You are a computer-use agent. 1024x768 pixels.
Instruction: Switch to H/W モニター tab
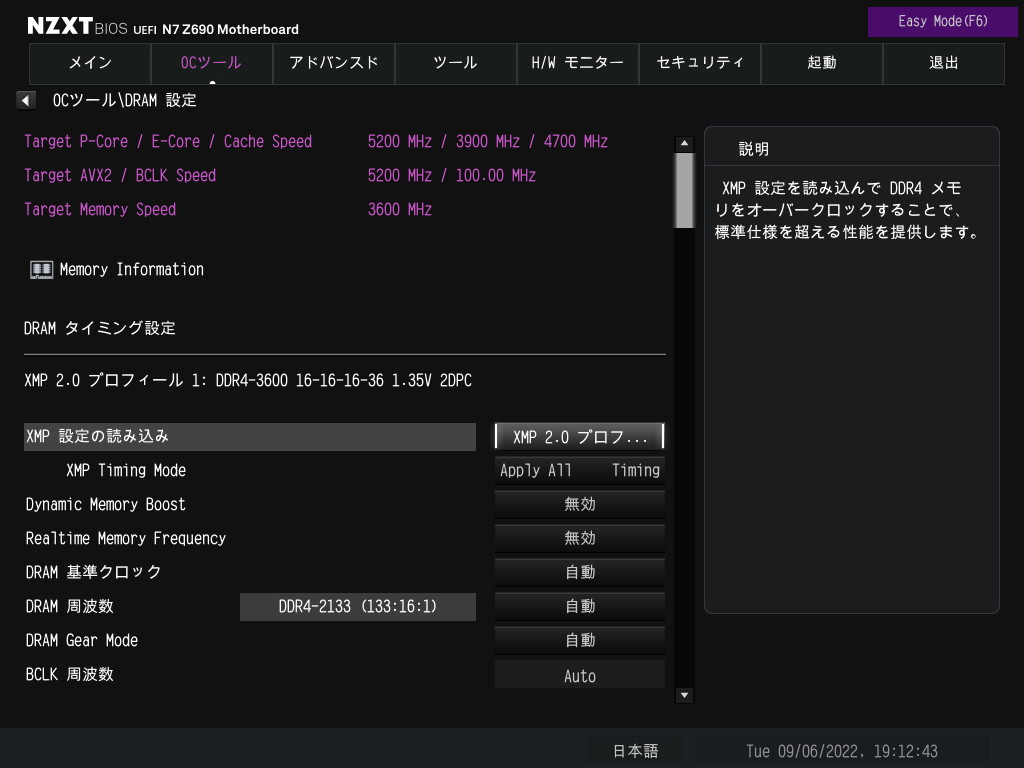pos(577,63)
